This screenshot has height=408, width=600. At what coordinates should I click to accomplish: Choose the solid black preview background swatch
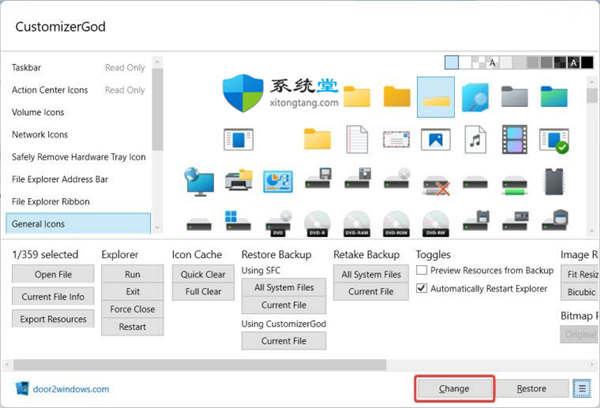coord(587,62)
